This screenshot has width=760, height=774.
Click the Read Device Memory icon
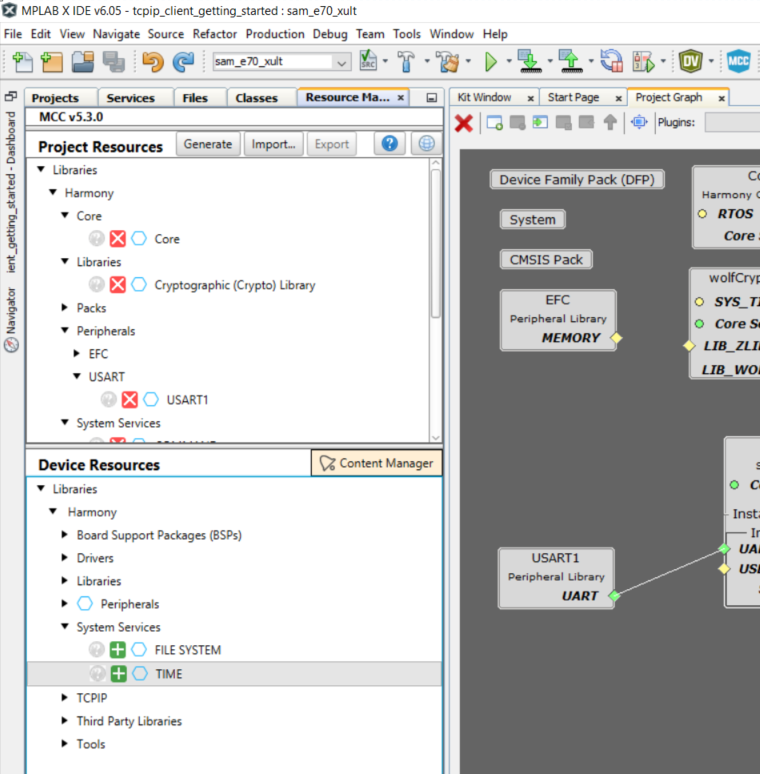(571, 61)
